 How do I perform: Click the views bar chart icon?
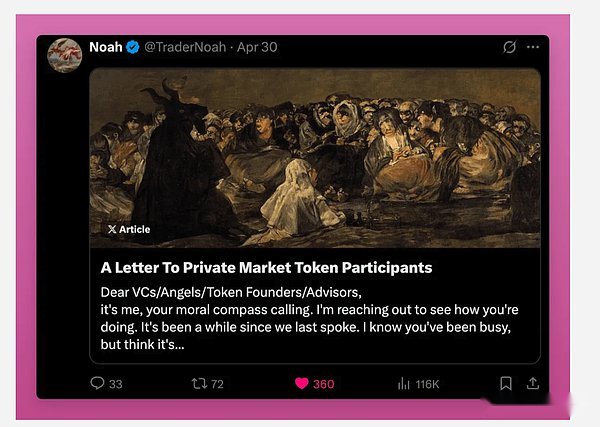pos(404,383)
